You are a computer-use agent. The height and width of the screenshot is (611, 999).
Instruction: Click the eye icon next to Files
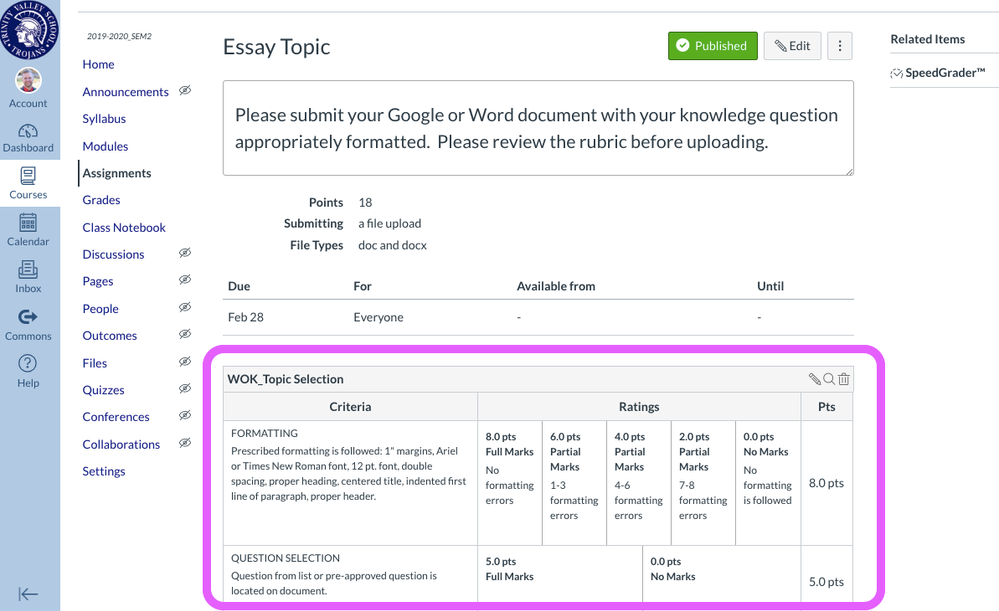pos(184,363)
